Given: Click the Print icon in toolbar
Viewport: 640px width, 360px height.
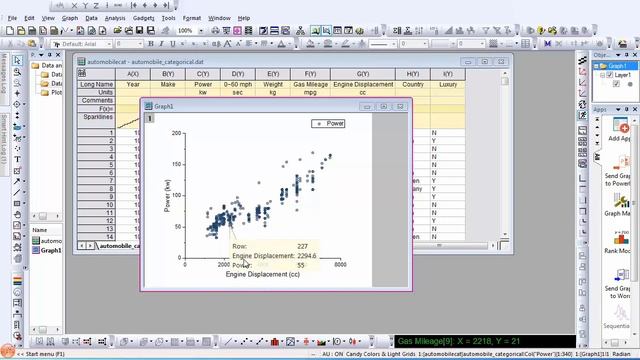Looking at the screenshot, I should click(215, 31).
